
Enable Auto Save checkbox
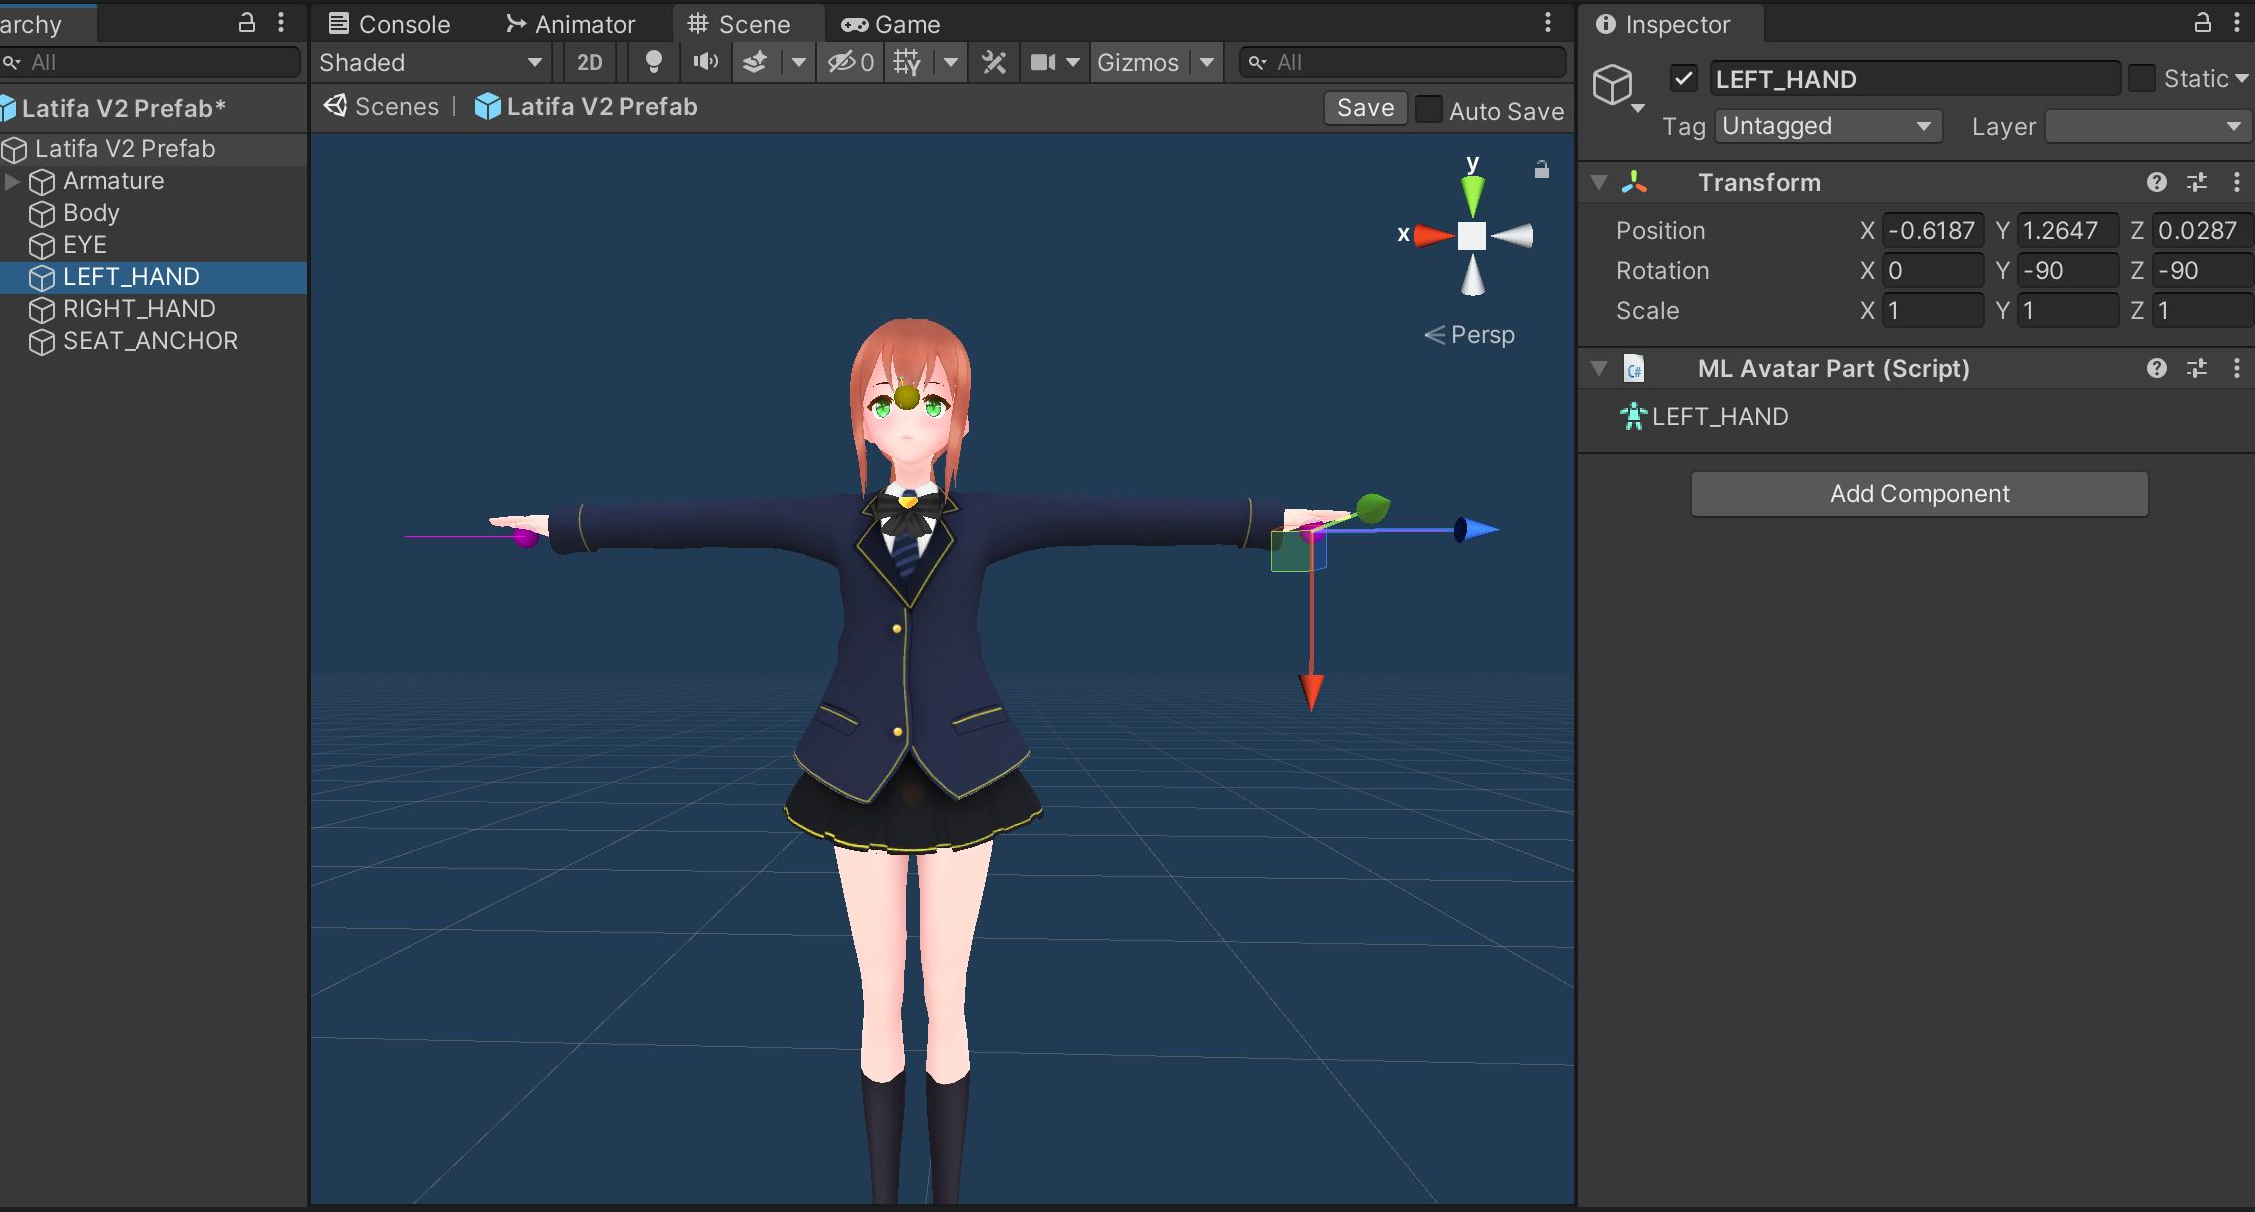pyautogui.click(x=1429, y=109)
